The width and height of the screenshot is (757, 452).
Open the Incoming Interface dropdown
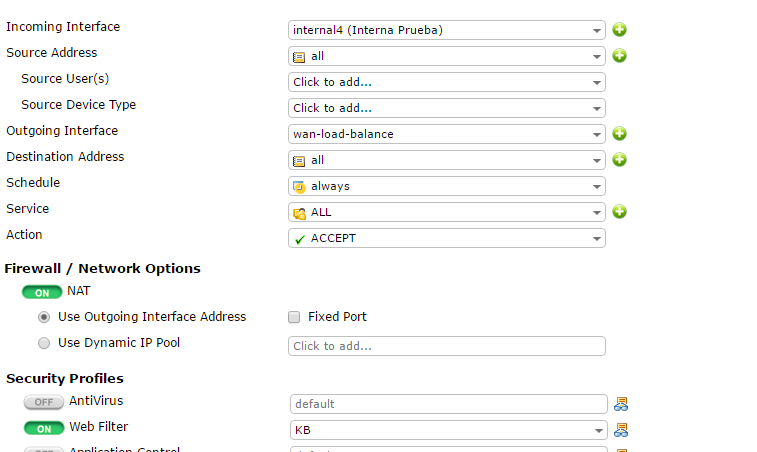(x=447, y=30)
